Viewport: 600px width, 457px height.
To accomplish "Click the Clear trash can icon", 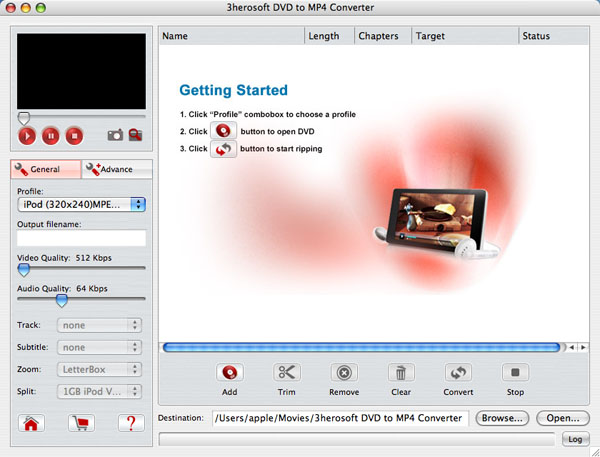I will pyautogui.click(x=400, y=372).
